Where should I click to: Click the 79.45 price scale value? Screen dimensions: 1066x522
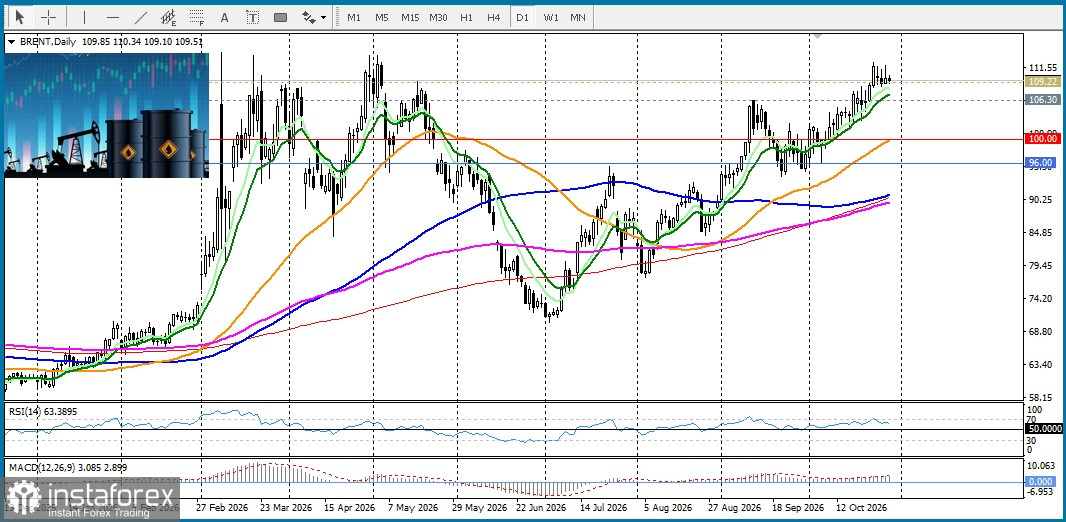tap(1042, 266)
